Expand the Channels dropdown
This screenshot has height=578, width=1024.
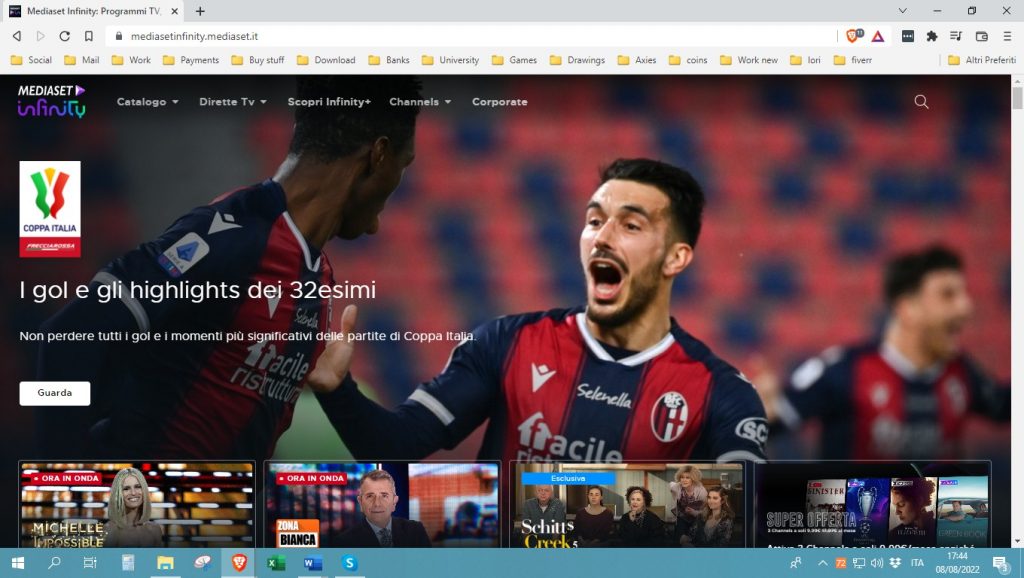point(418,101)
